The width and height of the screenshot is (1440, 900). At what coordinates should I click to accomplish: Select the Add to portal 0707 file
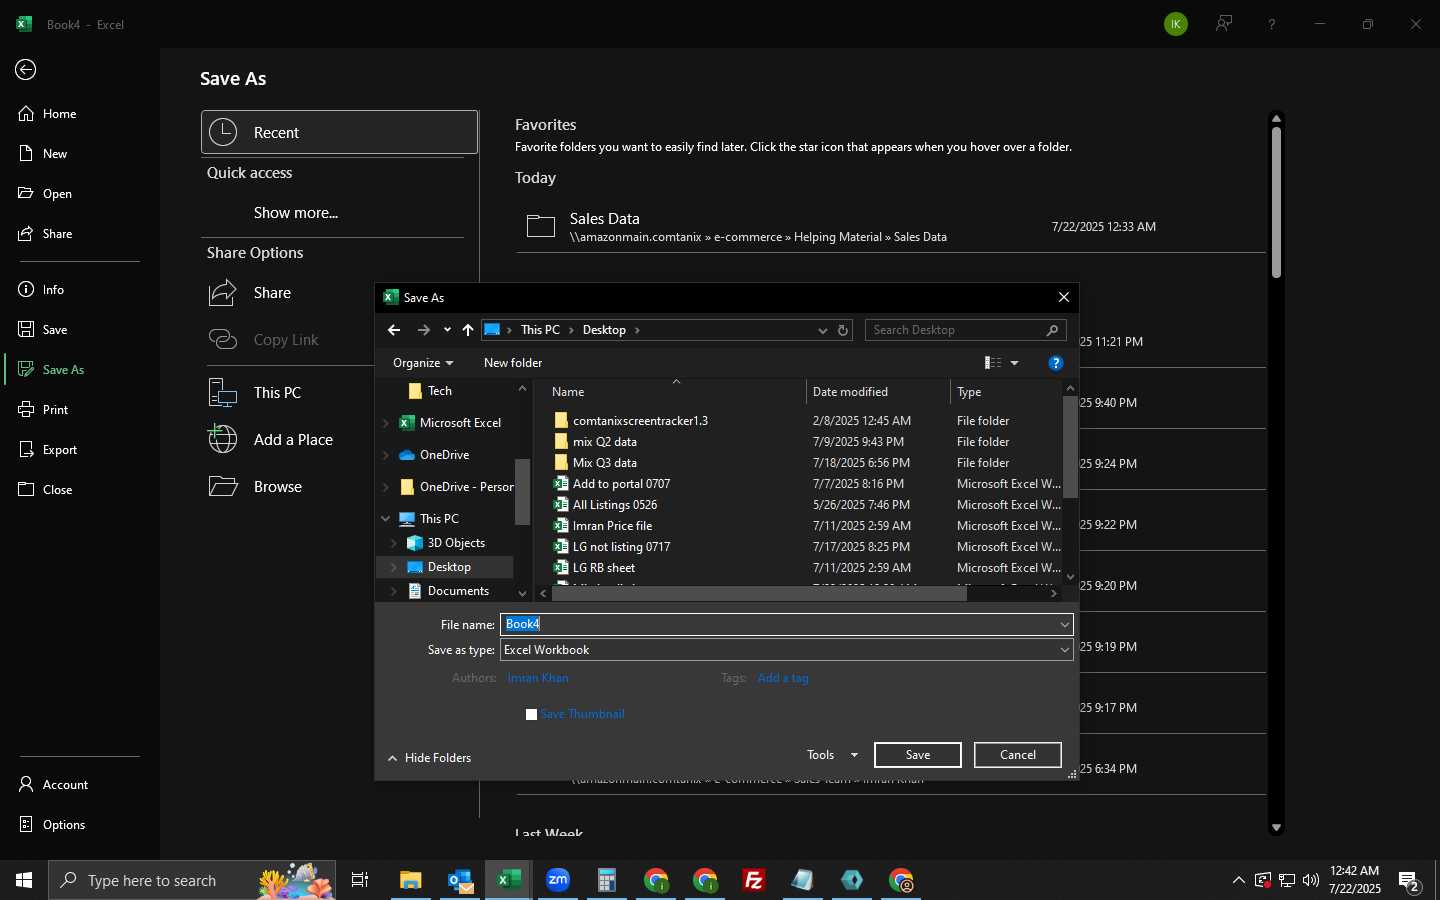point(621,484)
